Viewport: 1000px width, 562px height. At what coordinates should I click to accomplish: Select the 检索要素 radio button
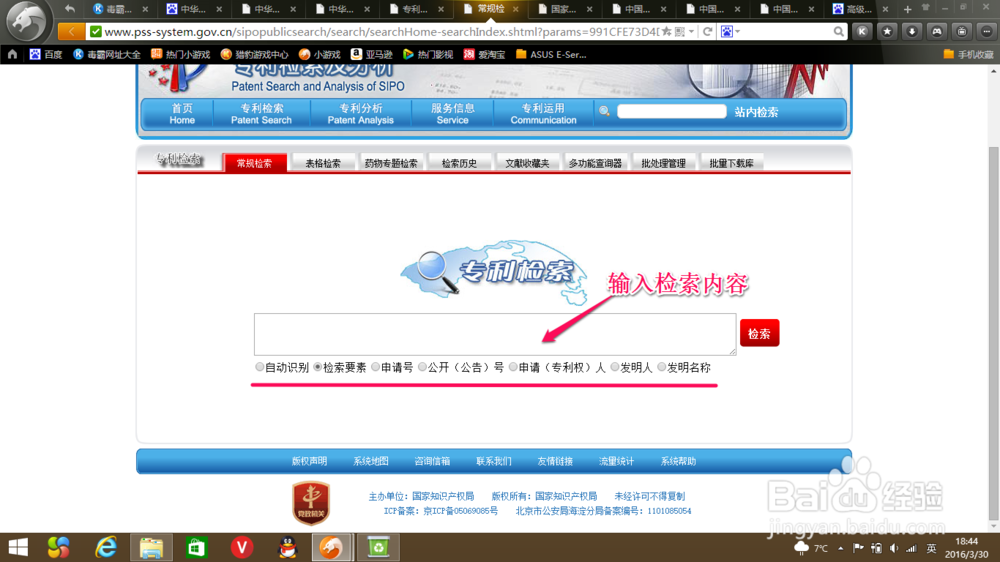tap(318, 367)
